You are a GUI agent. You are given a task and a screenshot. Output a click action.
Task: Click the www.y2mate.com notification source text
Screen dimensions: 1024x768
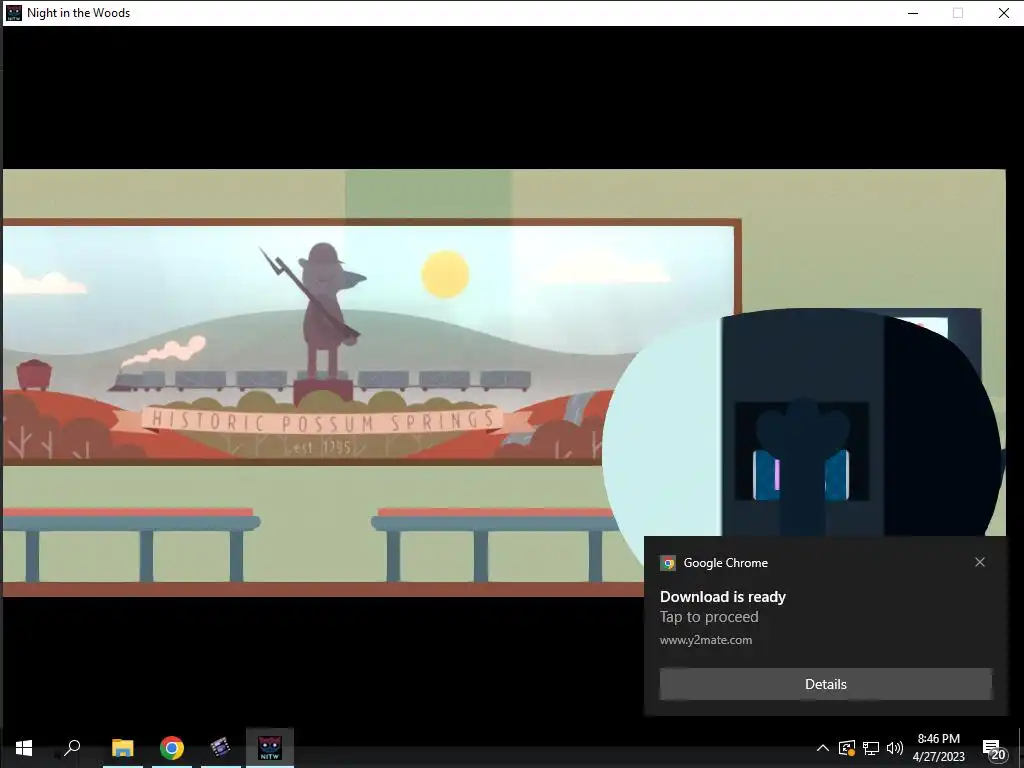pyautogui.click(x=705, y=640)
